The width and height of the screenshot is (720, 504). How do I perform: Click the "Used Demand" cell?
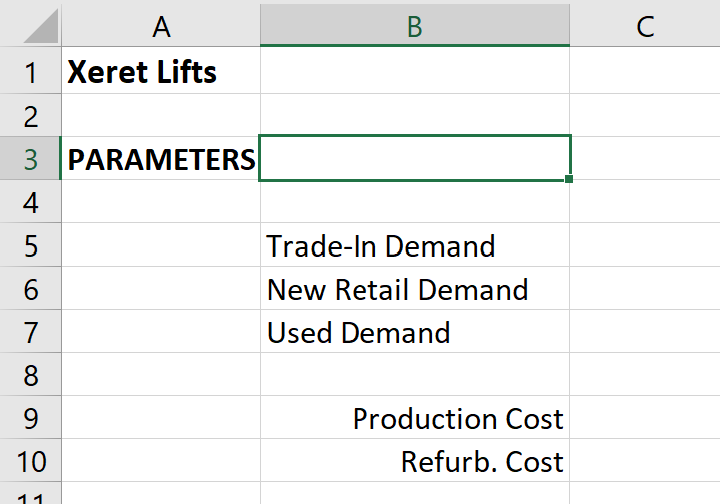415,331
